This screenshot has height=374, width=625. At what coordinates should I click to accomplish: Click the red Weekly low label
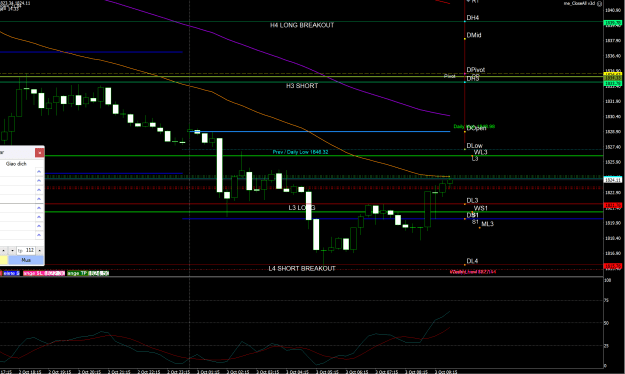pos(473,272)
